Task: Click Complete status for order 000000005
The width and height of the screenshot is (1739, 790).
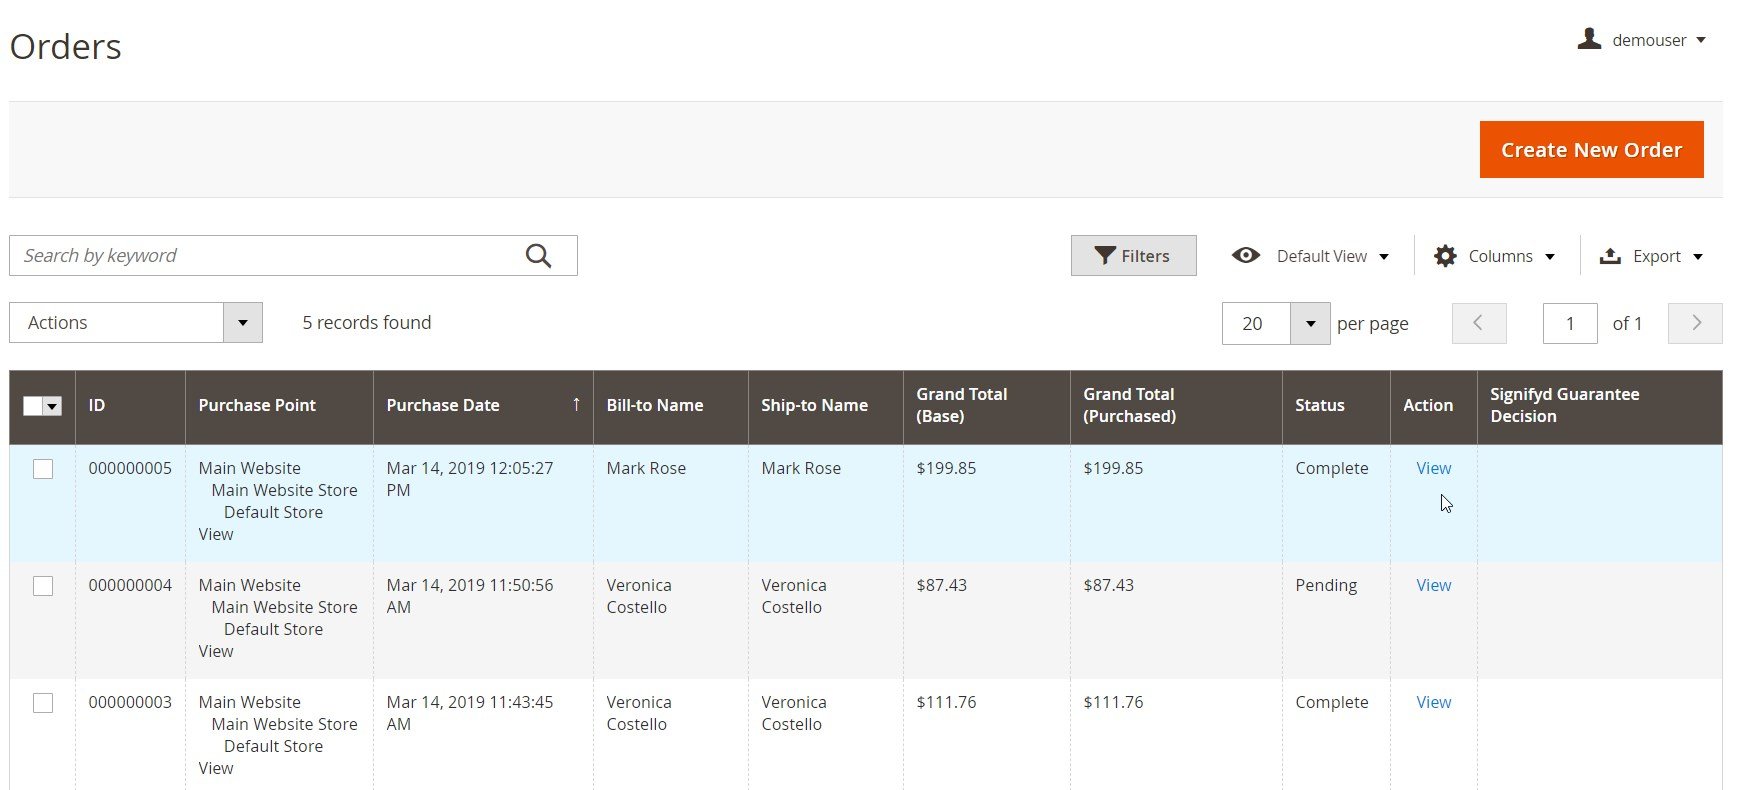Action: tap(1331, 468)
